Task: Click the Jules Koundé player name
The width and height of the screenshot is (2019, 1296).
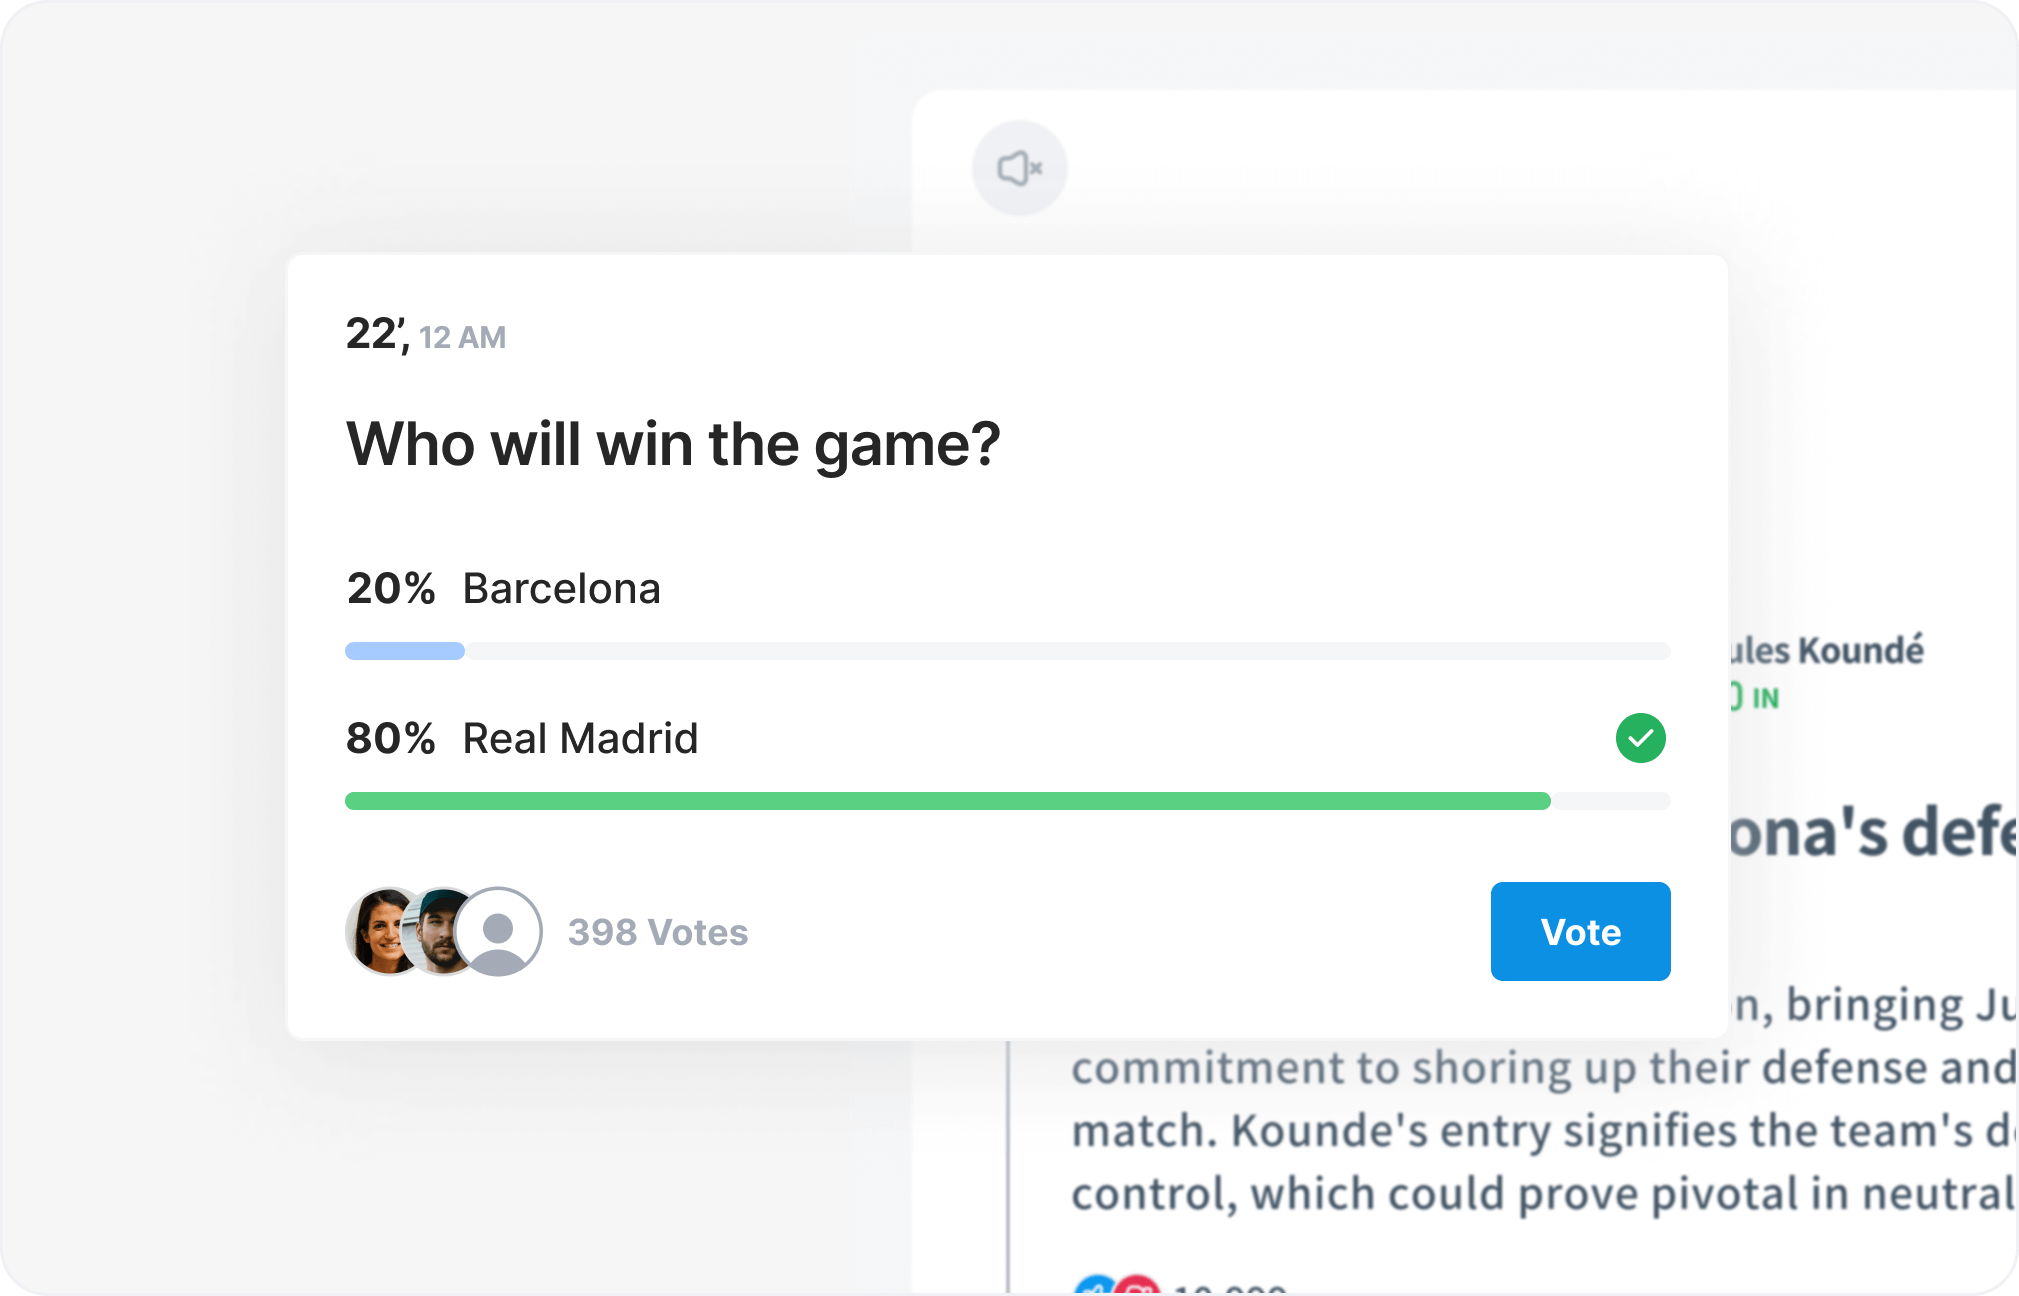Action: (1827, 650)
